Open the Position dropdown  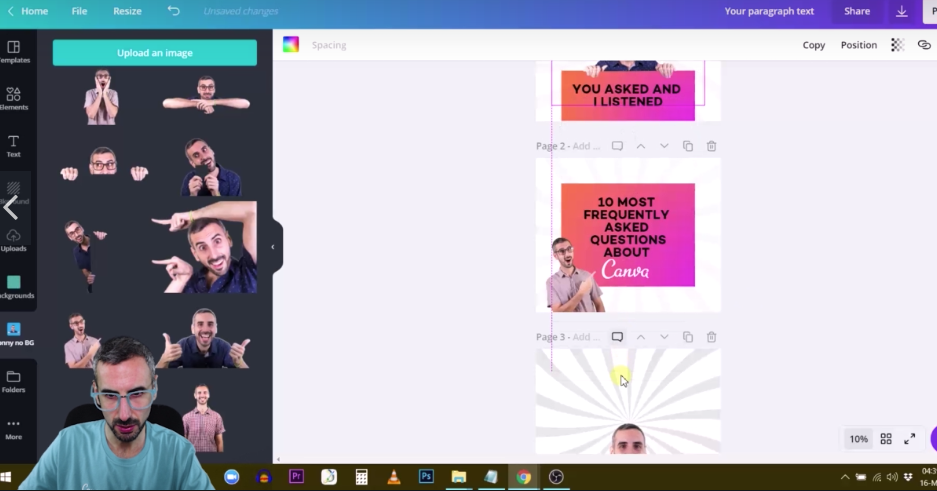click(858, 45)
